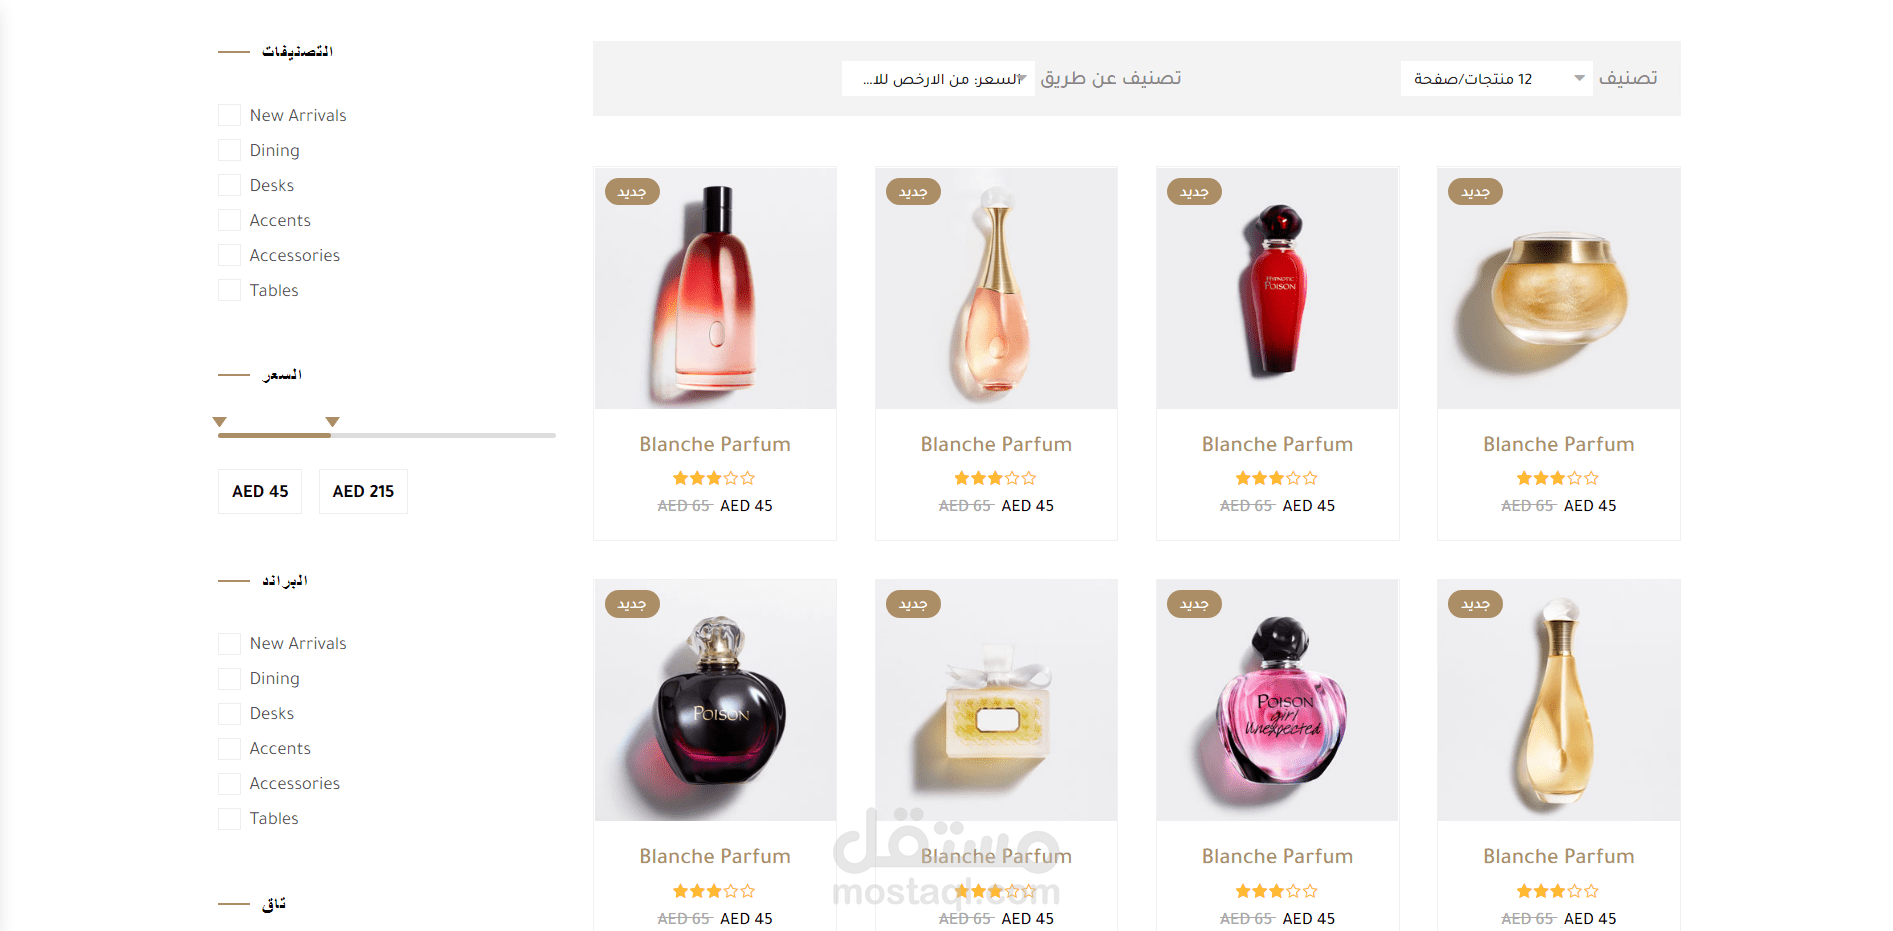Click the star rating under the Poison Girl Unexpected product

(x=1277, y=891)
